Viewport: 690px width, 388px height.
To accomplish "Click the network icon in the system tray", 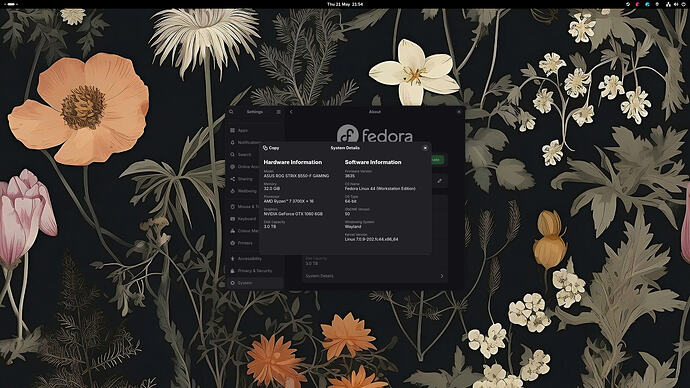I will [668, 4].
